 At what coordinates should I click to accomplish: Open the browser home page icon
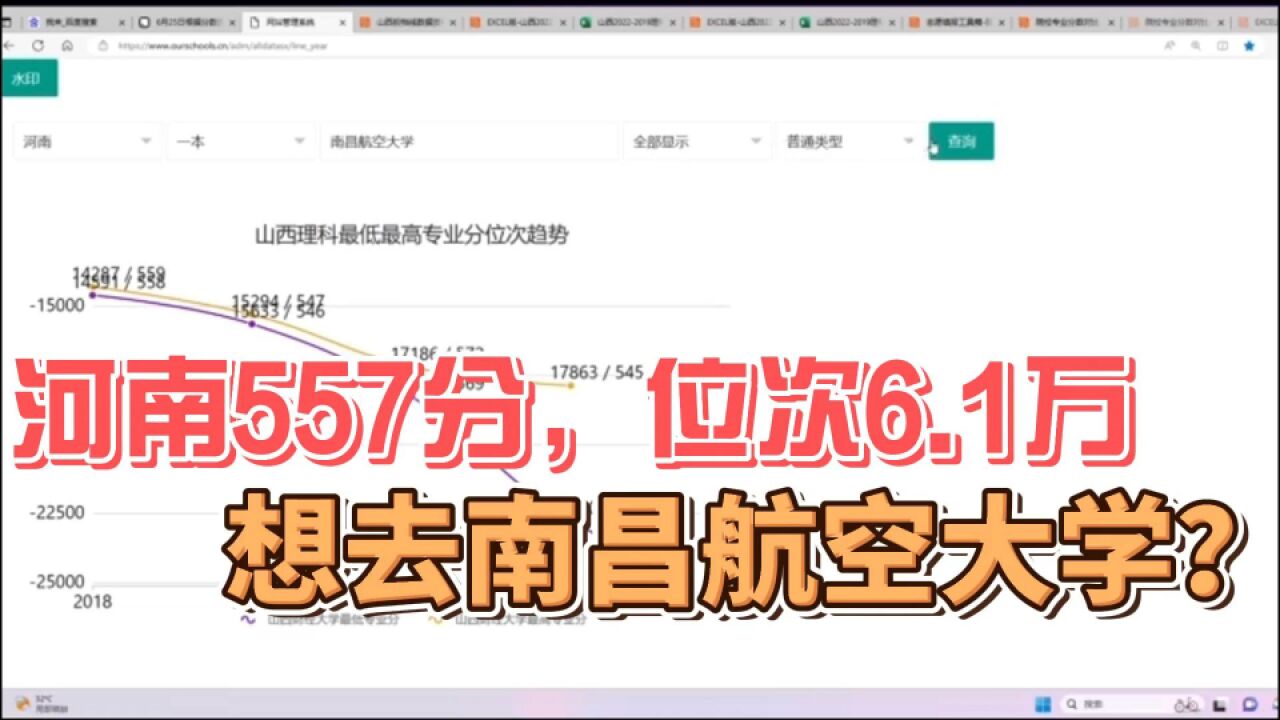[x=67, y=45]
